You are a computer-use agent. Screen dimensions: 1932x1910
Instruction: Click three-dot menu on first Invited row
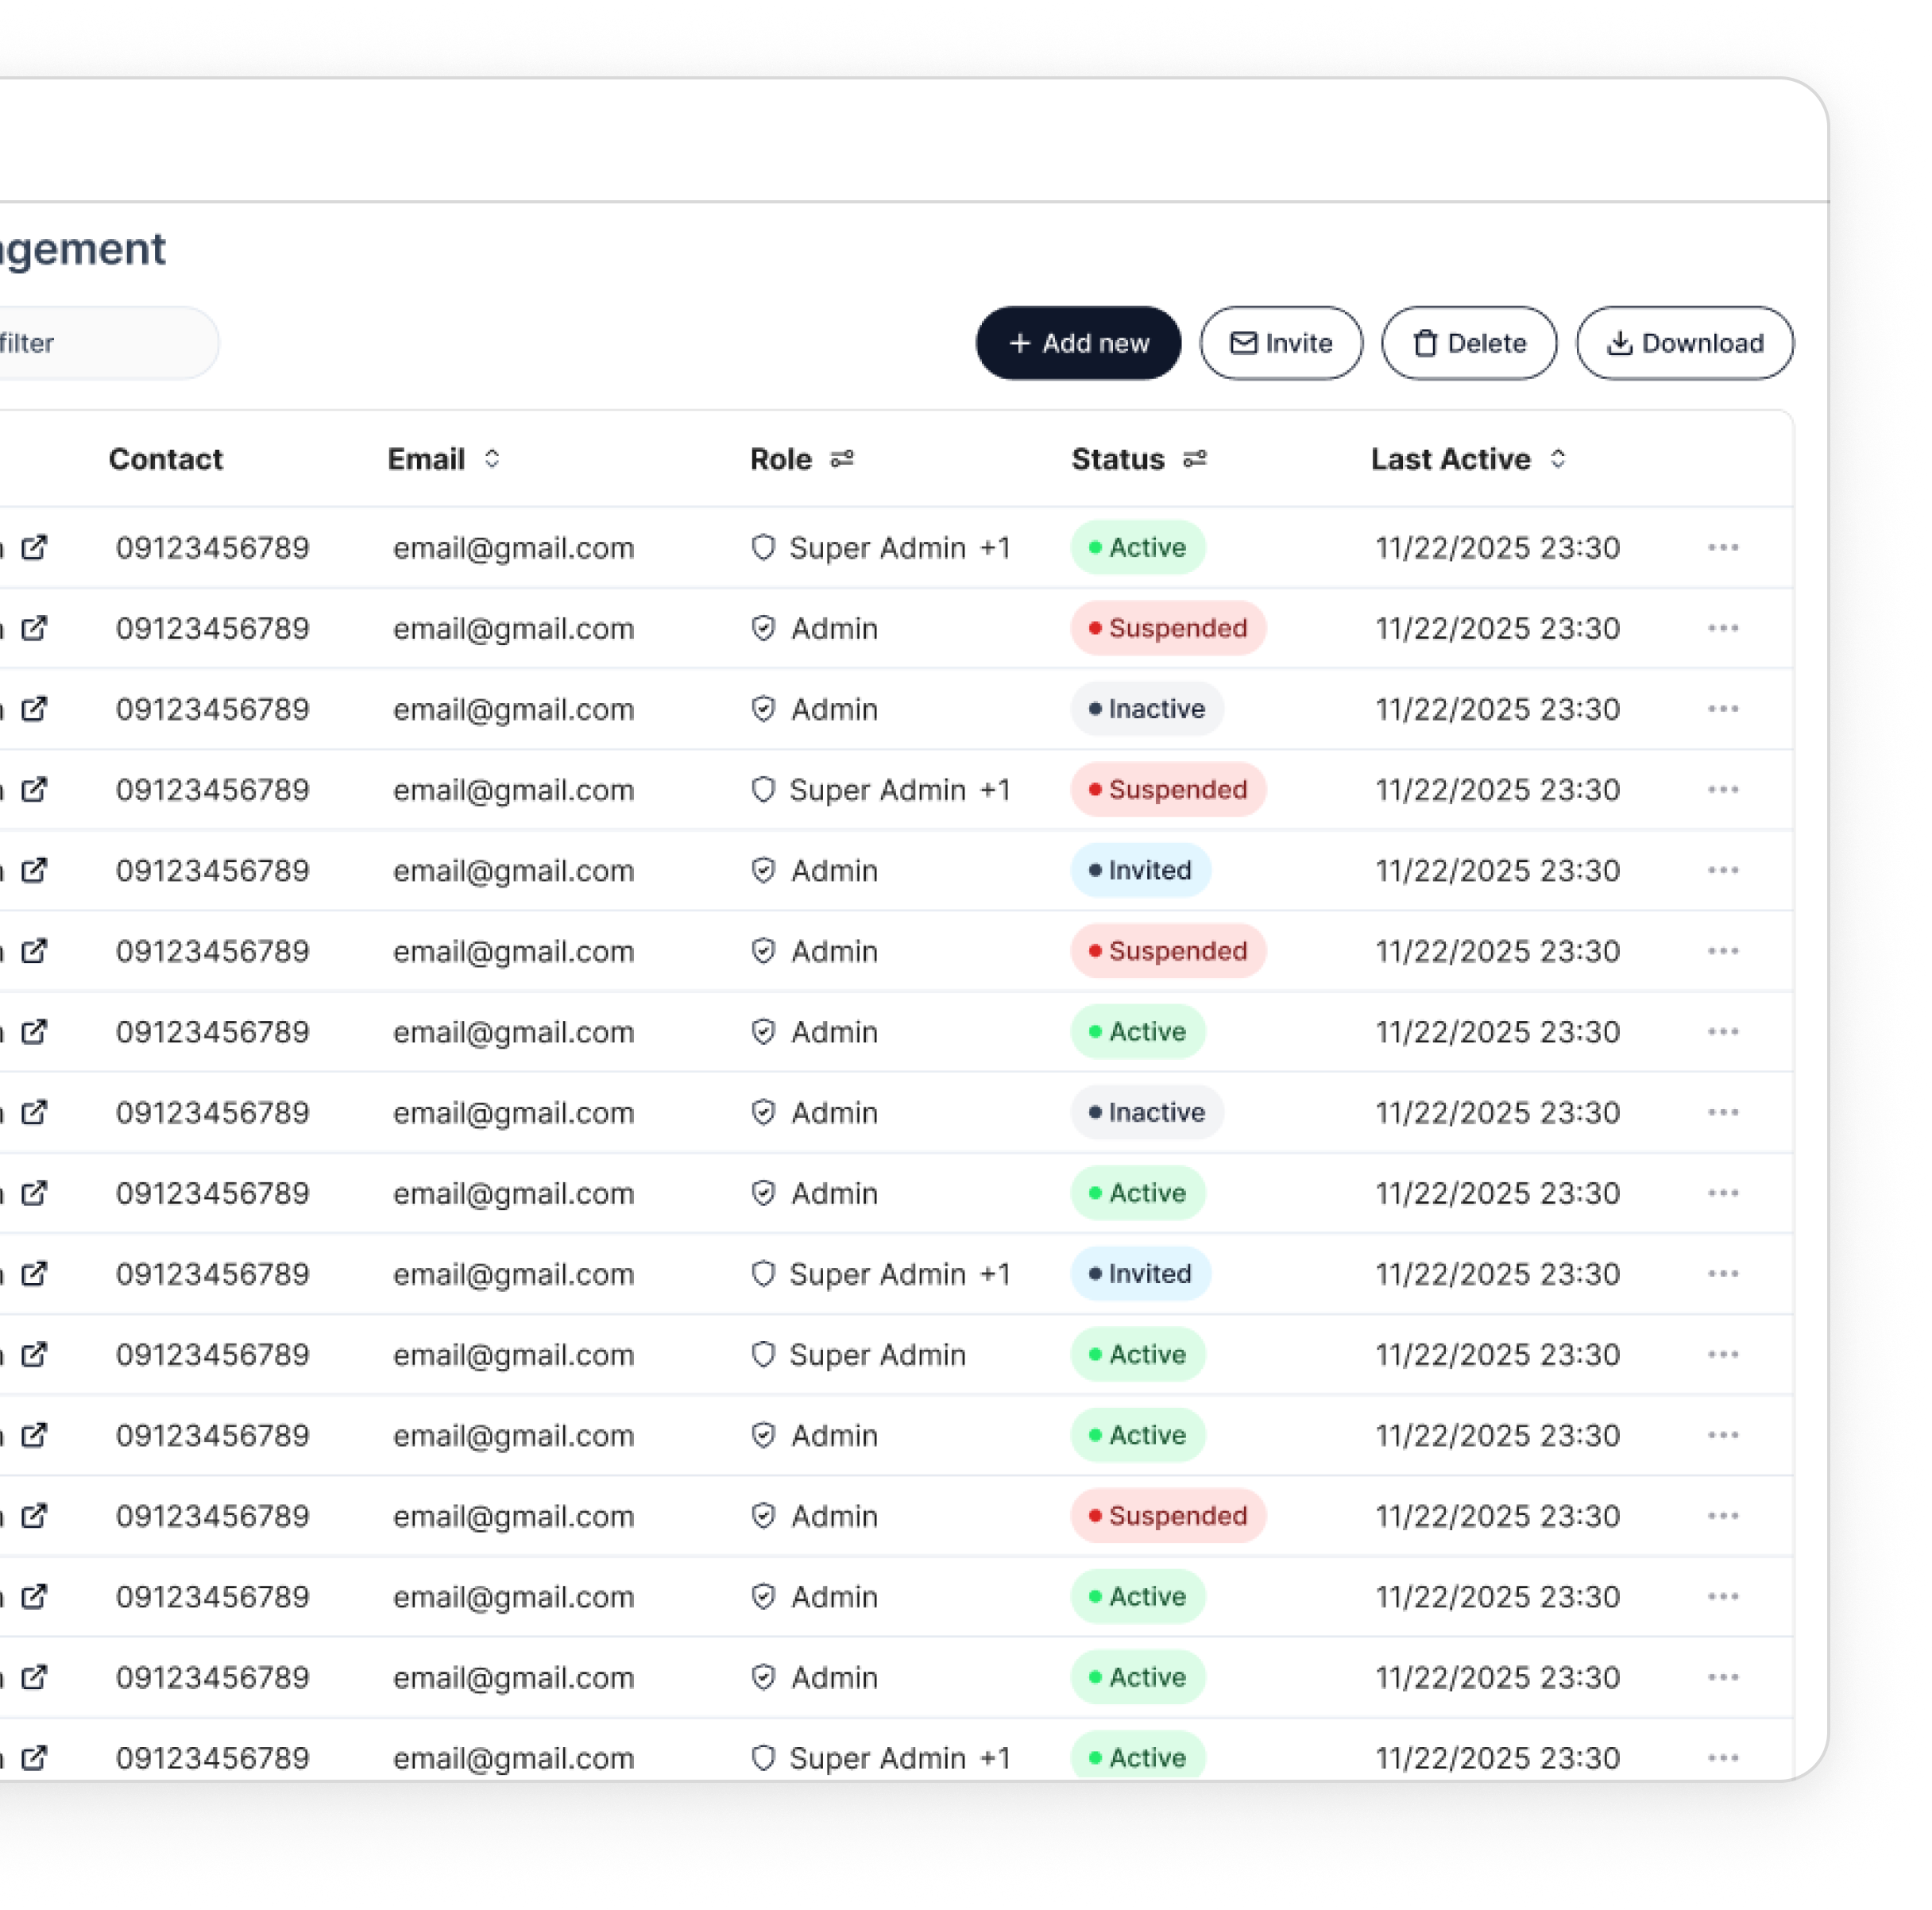[x=1722, y=870]
